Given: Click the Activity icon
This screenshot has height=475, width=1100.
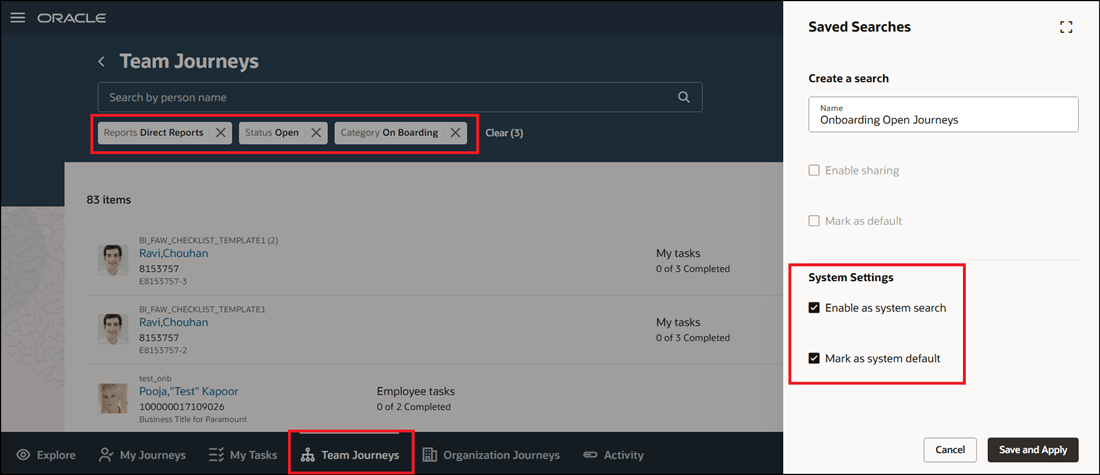Looking at the screenshot, I should (x=590, y=455).
